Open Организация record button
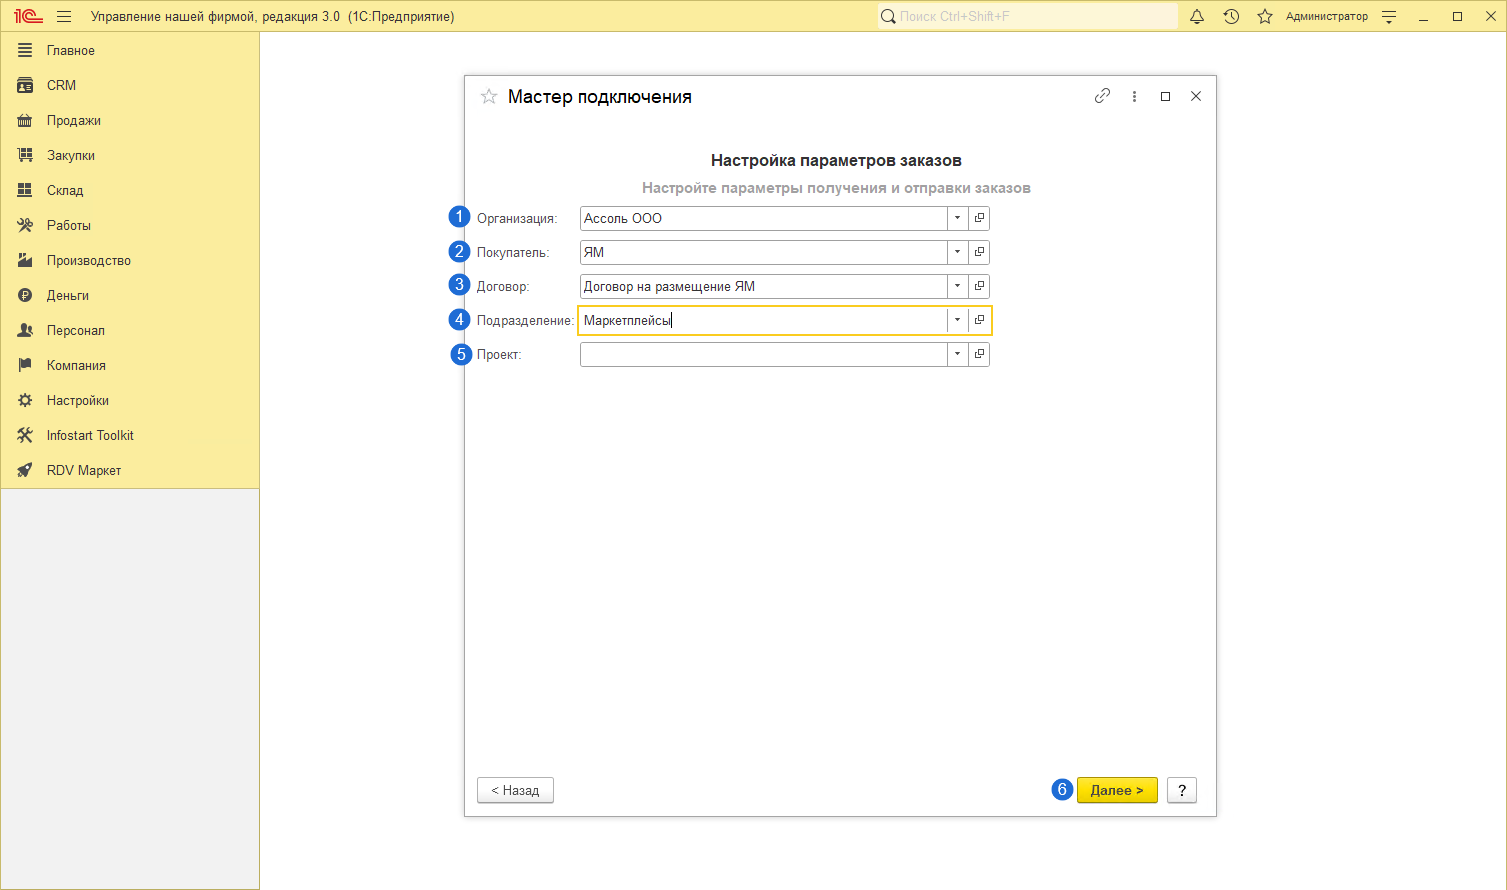Screen dimensions: 1507x890 [979, 218]
